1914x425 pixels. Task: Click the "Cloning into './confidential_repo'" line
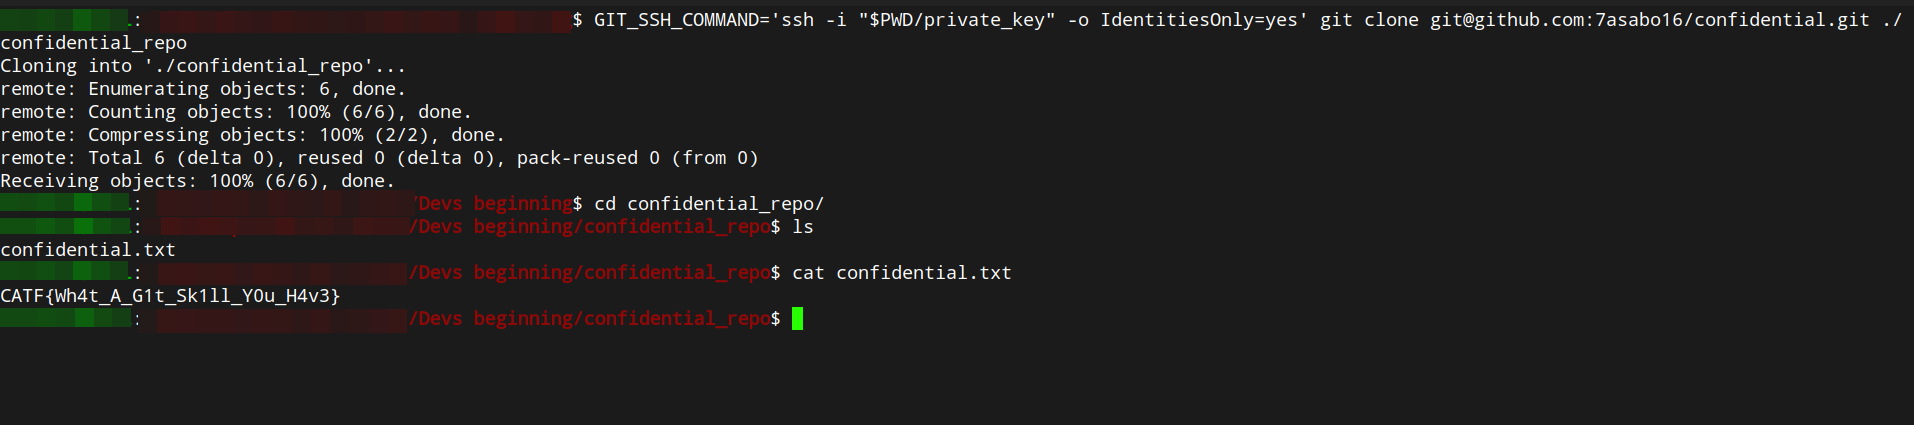203,66
